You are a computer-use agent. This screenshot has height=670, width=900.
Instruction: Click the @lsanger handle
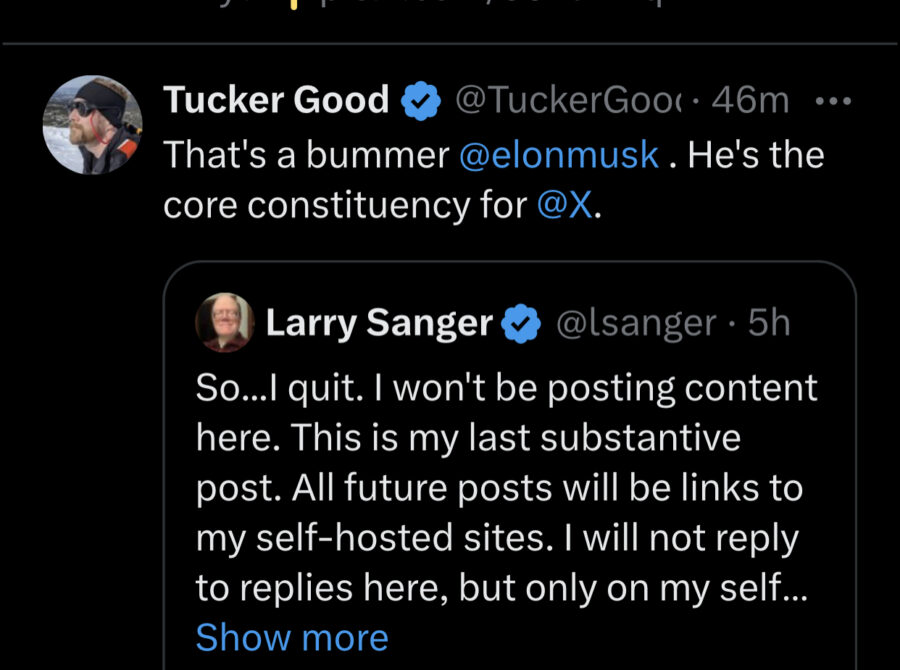(x=636, y=324)
